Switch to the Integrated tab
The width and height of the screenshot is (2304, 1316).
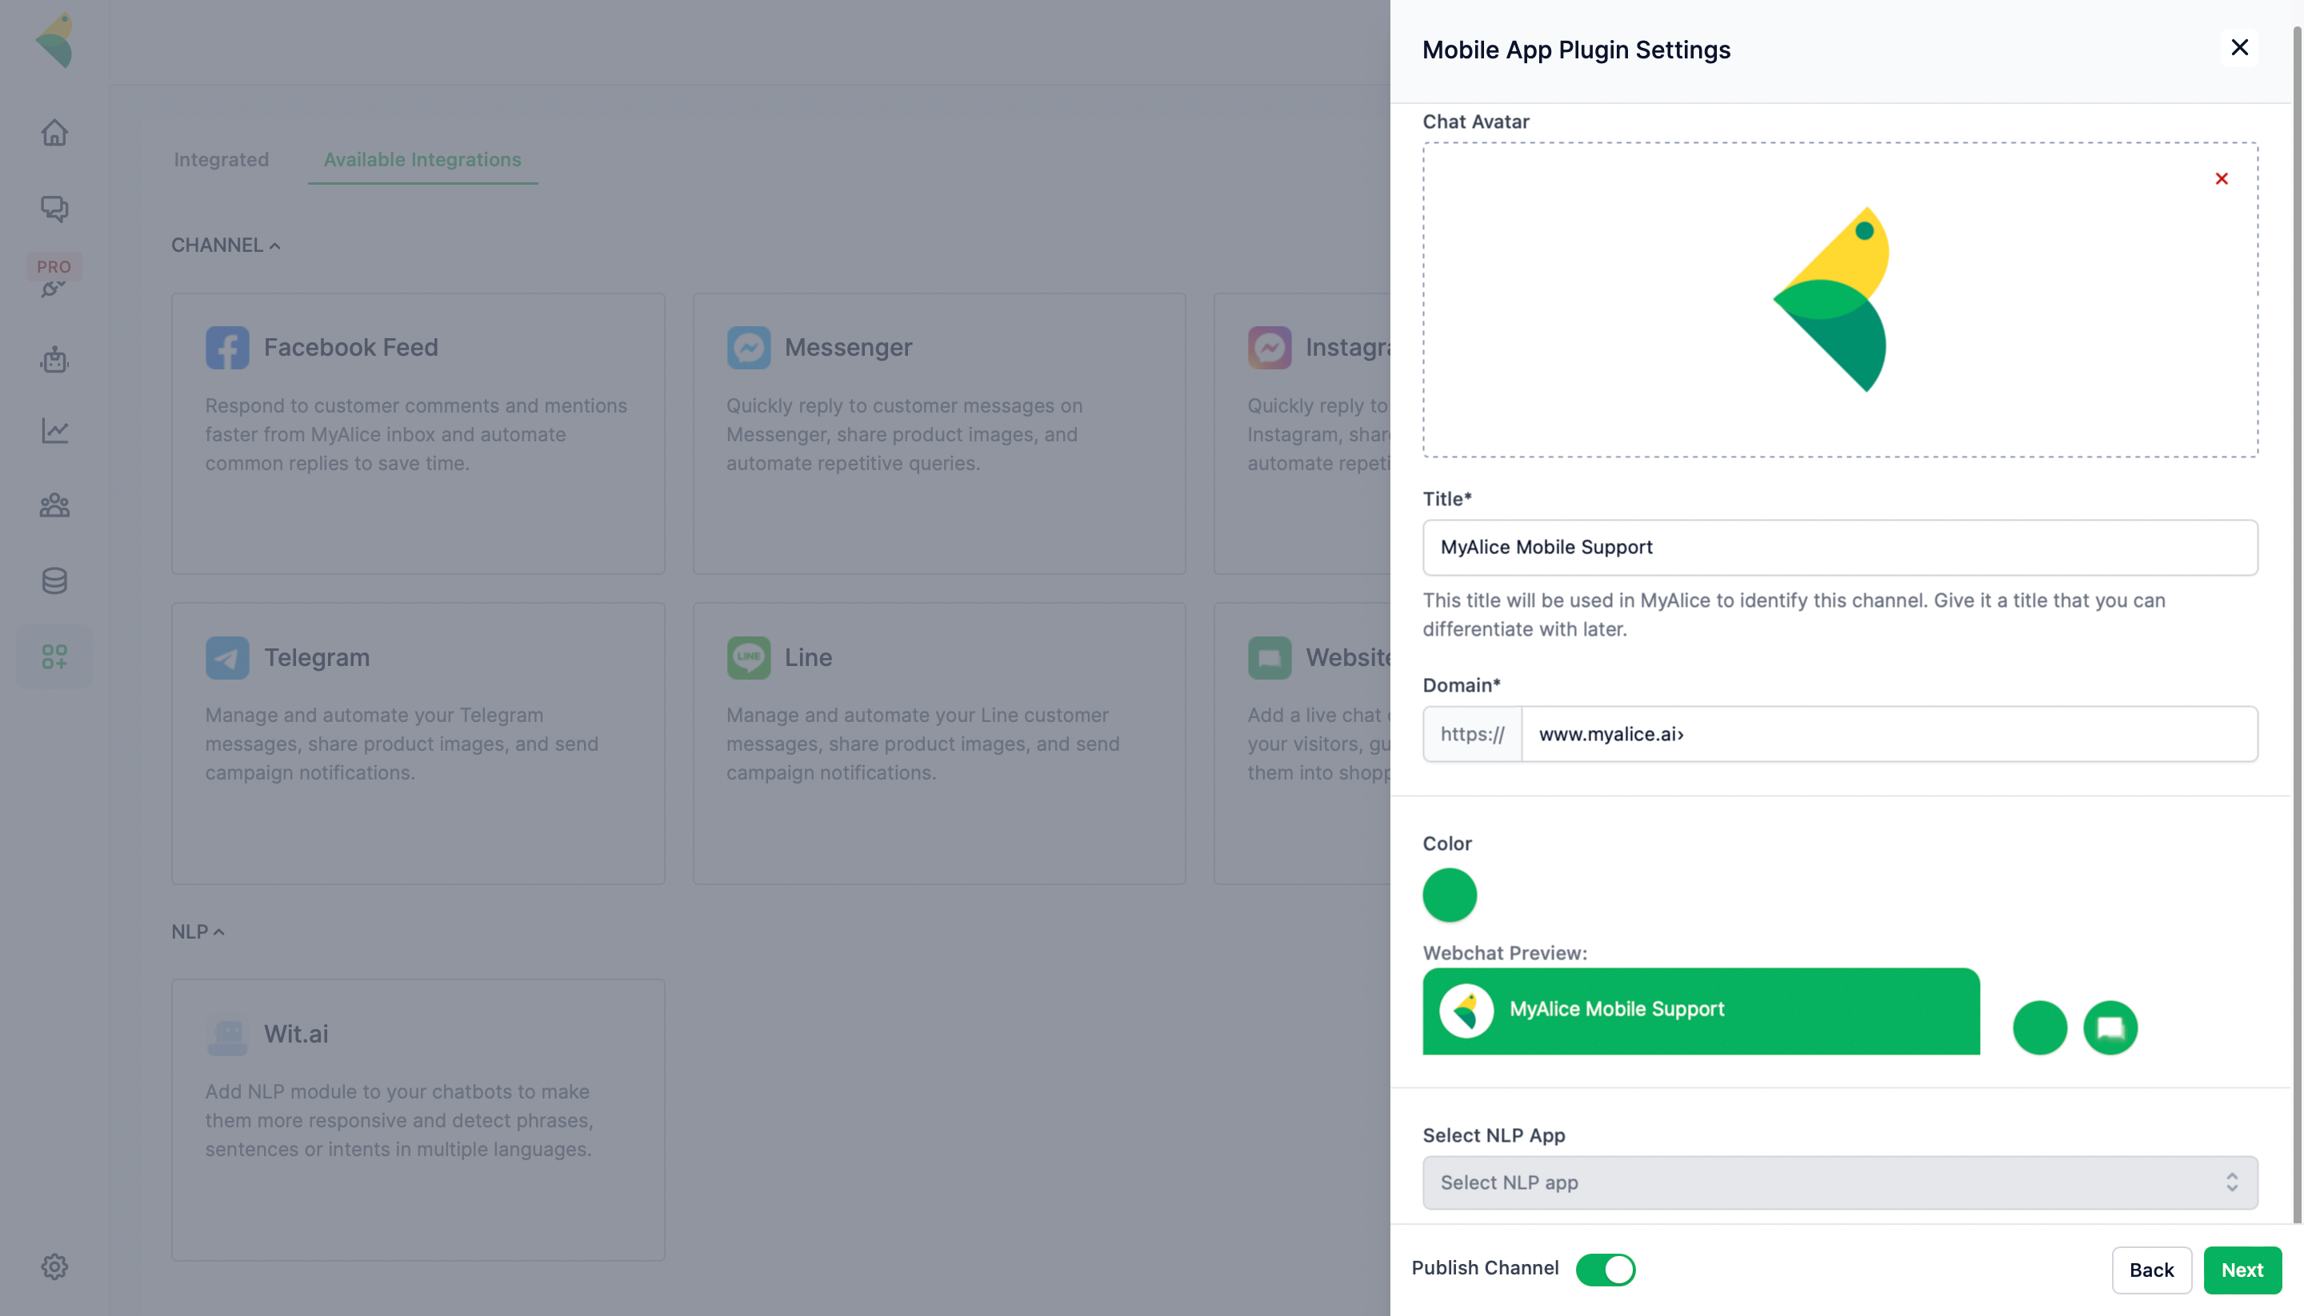point(221,160)
